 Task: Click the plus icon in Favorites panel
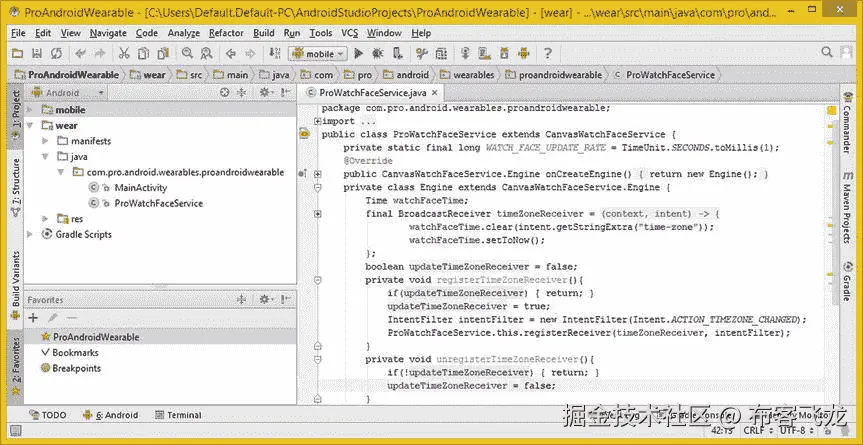(x=33, y=318)
